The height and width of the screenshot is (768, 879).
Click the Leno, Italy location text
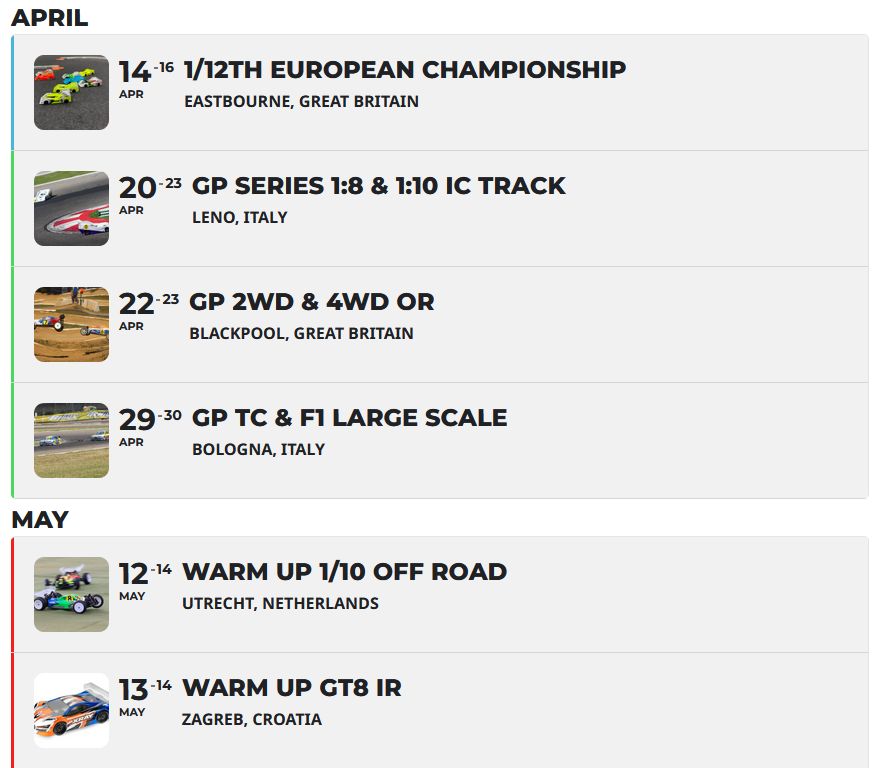240,218
